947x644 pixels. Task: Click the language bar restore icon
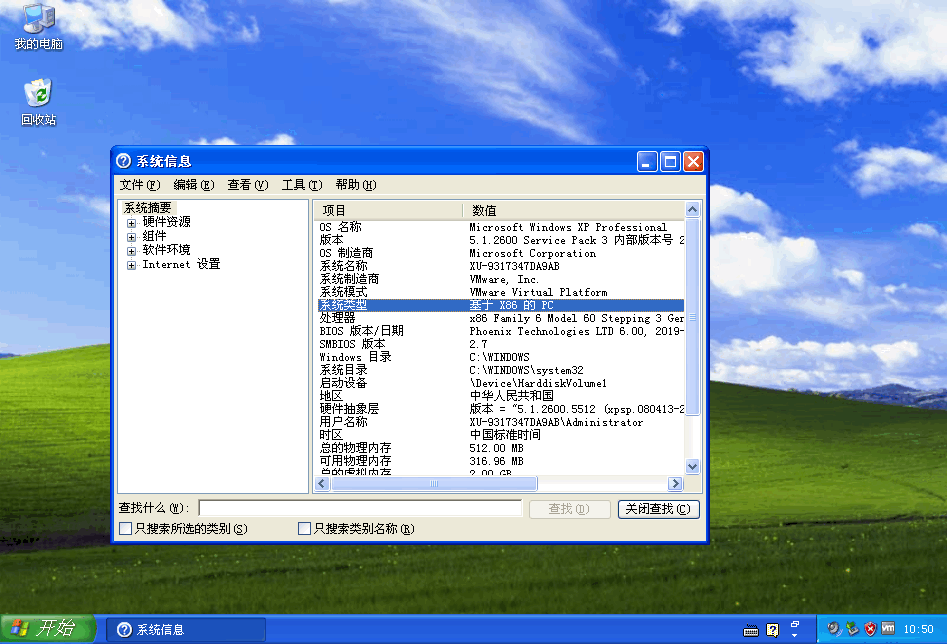pos(795,624)
